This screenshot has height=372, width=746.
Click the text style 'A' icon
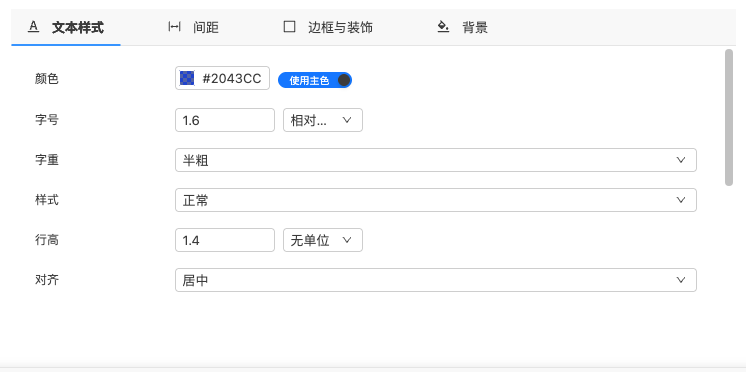(33, 27)
